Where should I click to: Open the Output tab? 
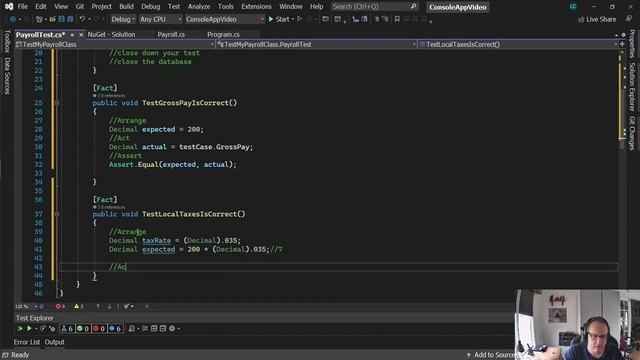click(x=54, y=342)
